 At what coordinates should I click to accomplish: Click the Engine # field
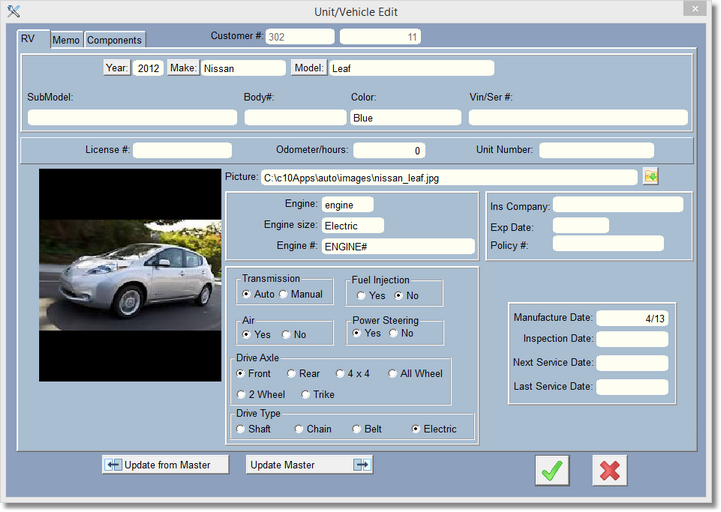(398, 246)
